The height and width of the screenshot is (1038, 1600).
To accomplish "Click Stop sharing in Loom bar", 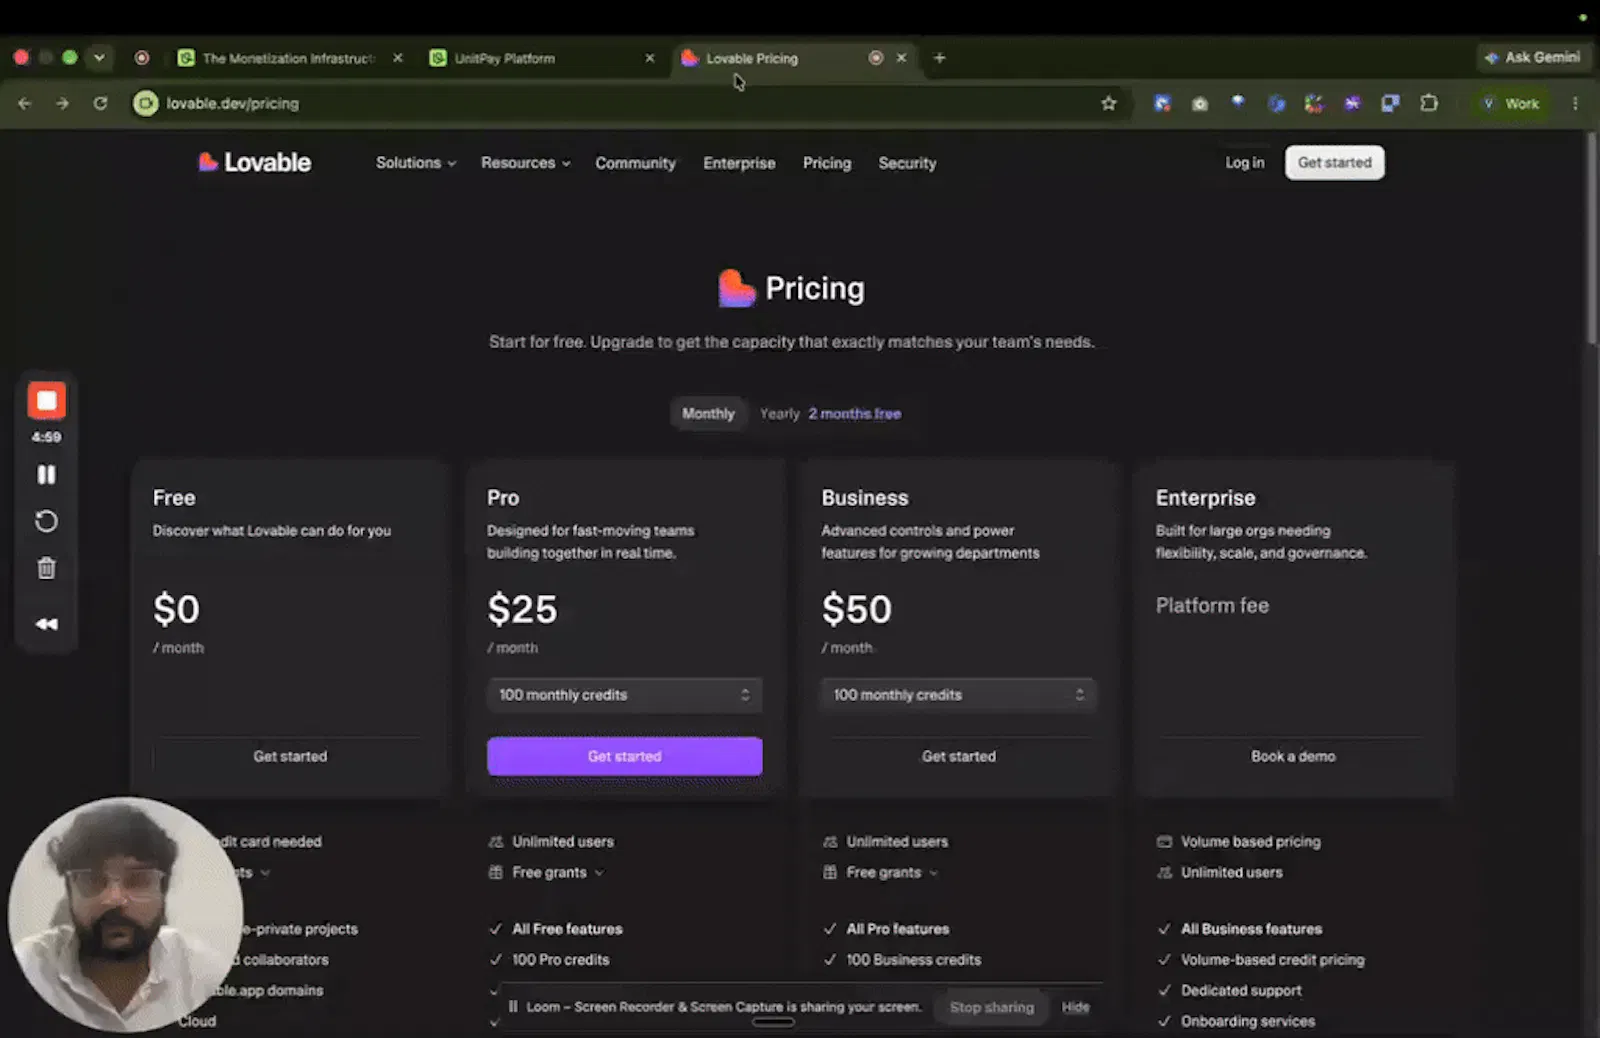I will coord(992,1007).
